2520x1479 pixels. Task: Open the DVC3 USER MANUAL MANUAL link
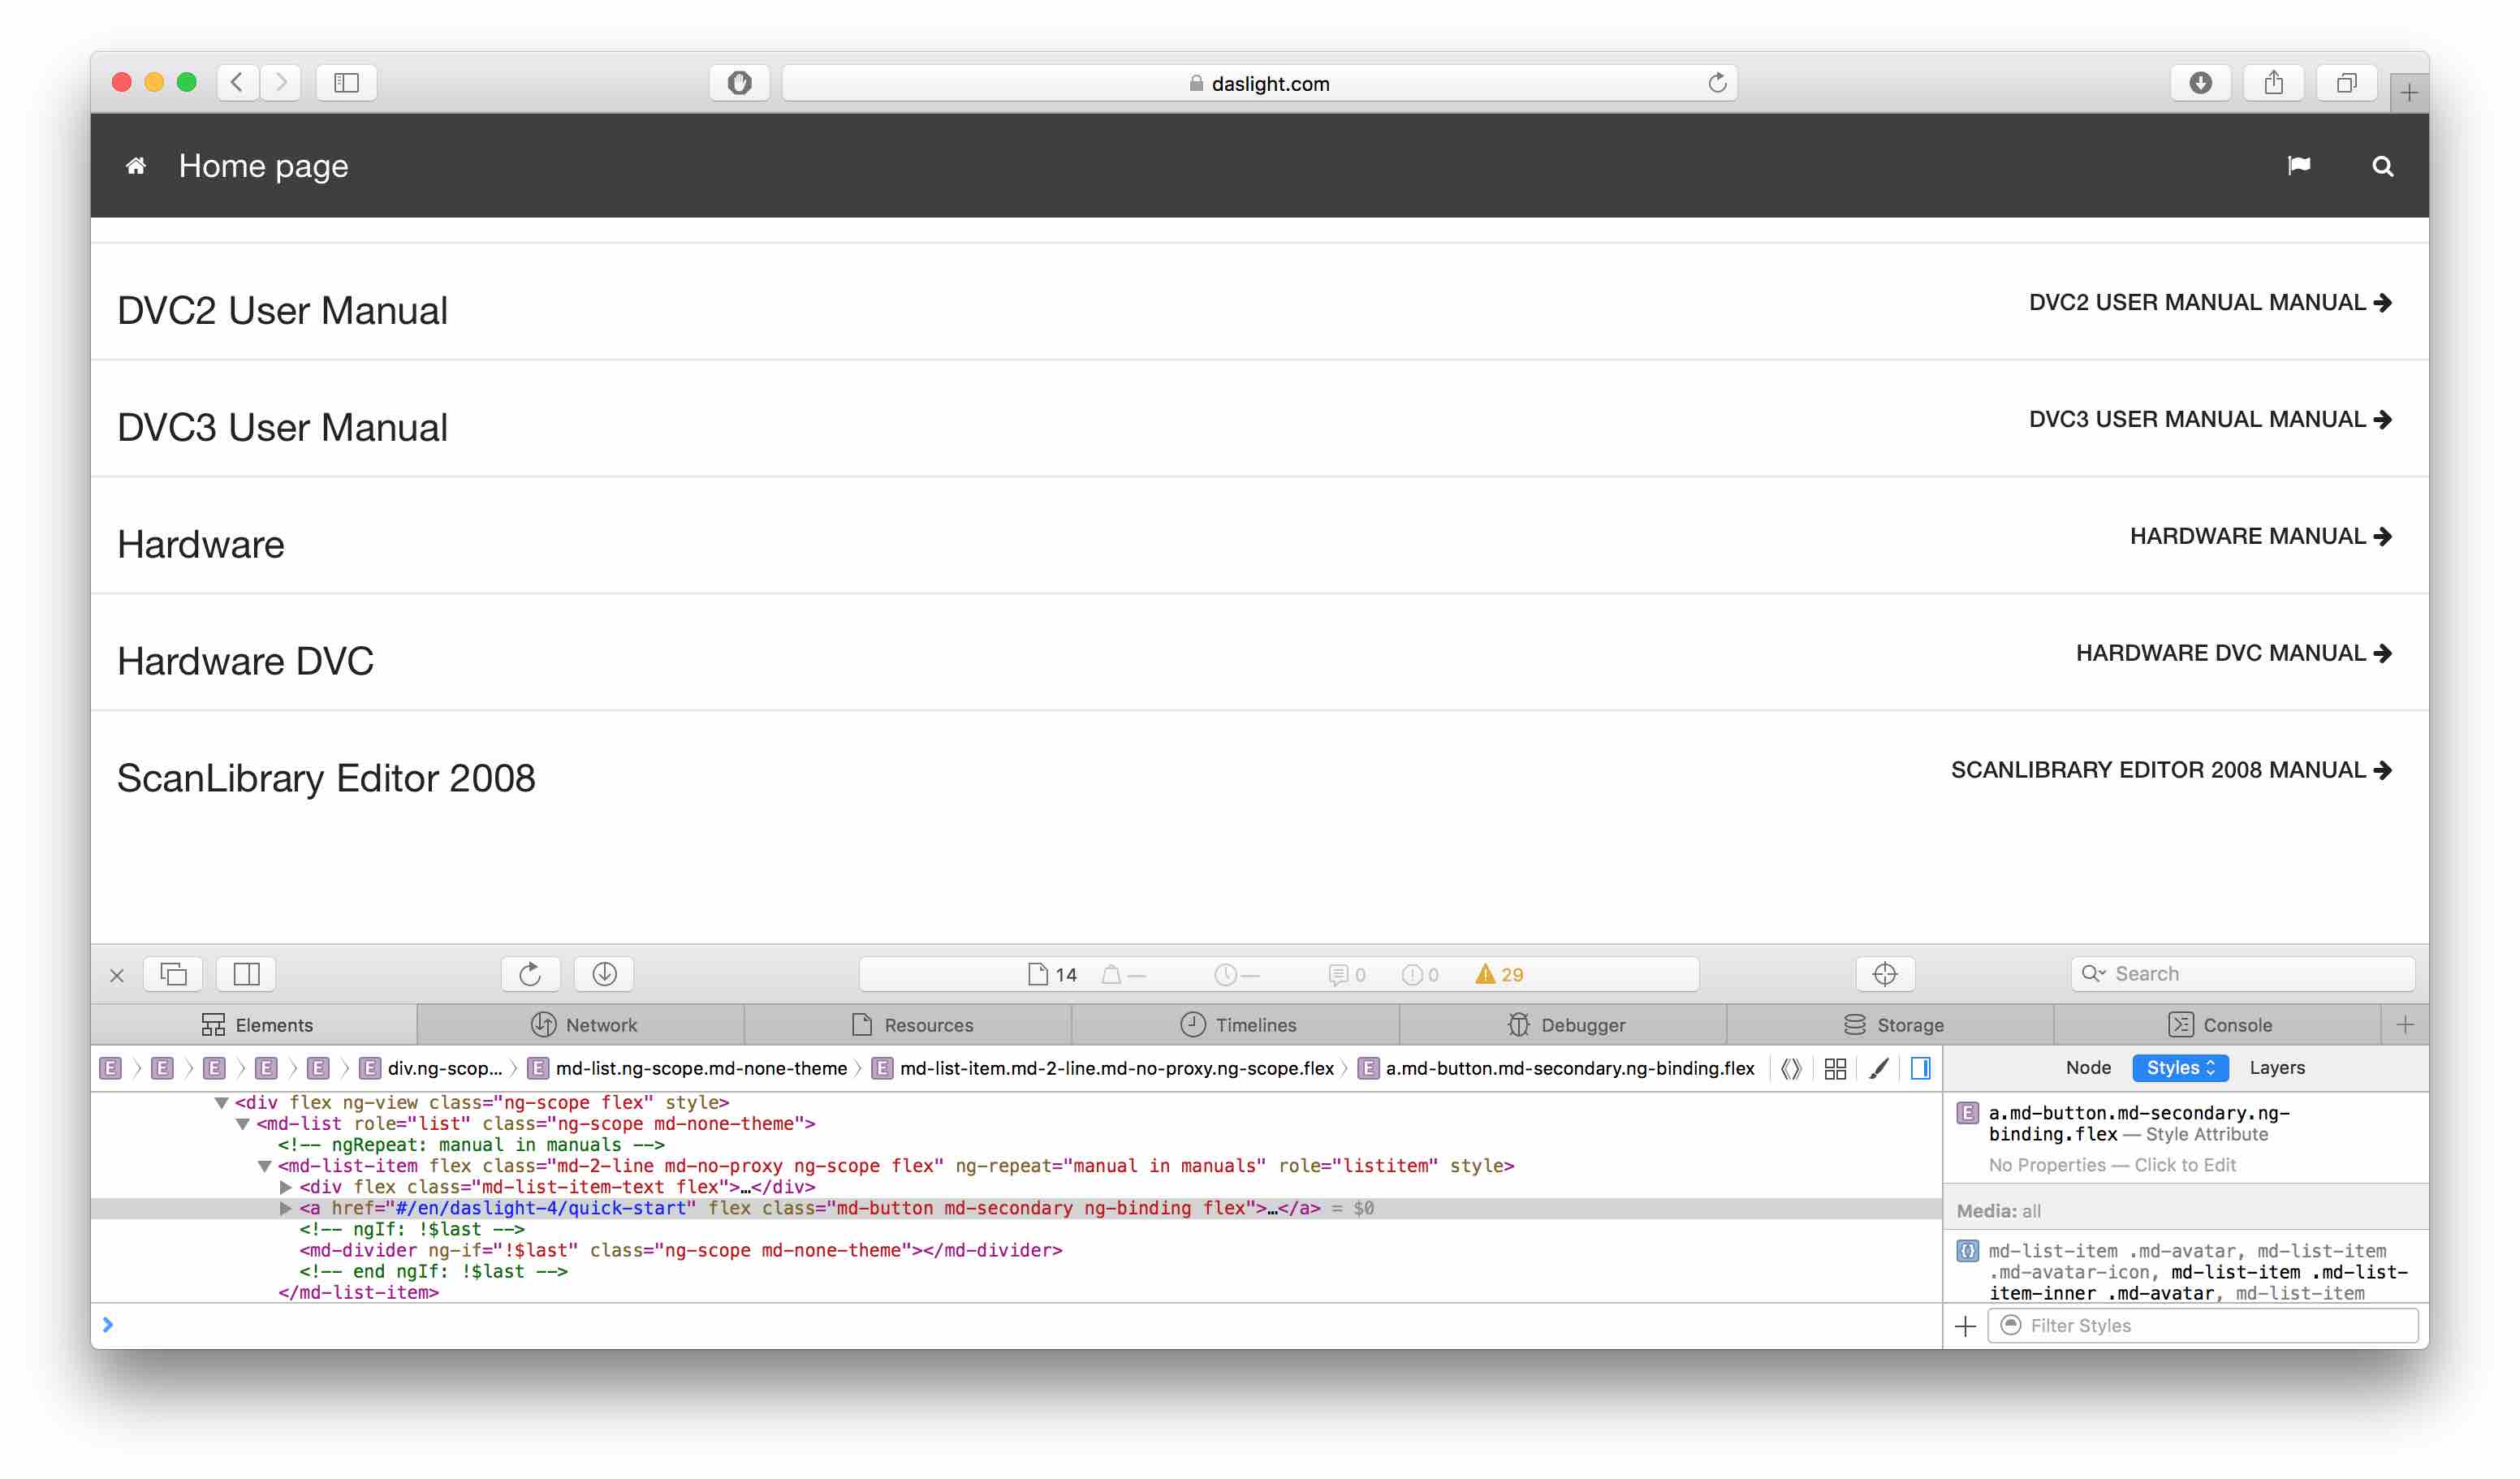coord(2210,420)
